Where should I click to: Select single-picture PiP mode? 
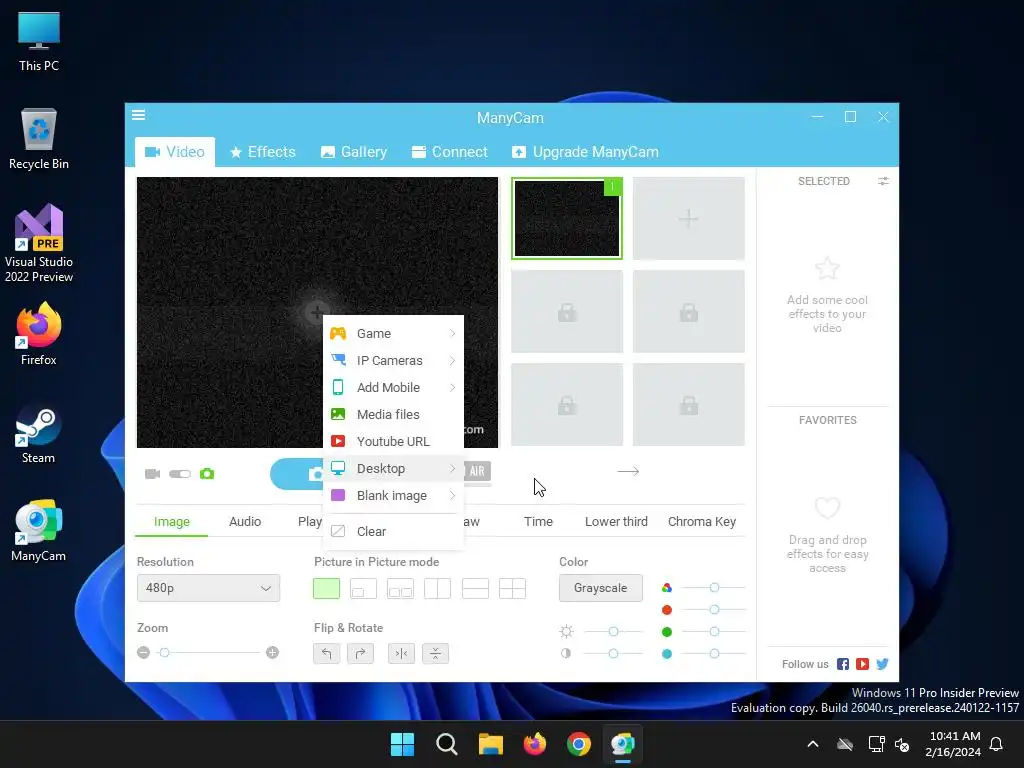click(x=327, y=588)
